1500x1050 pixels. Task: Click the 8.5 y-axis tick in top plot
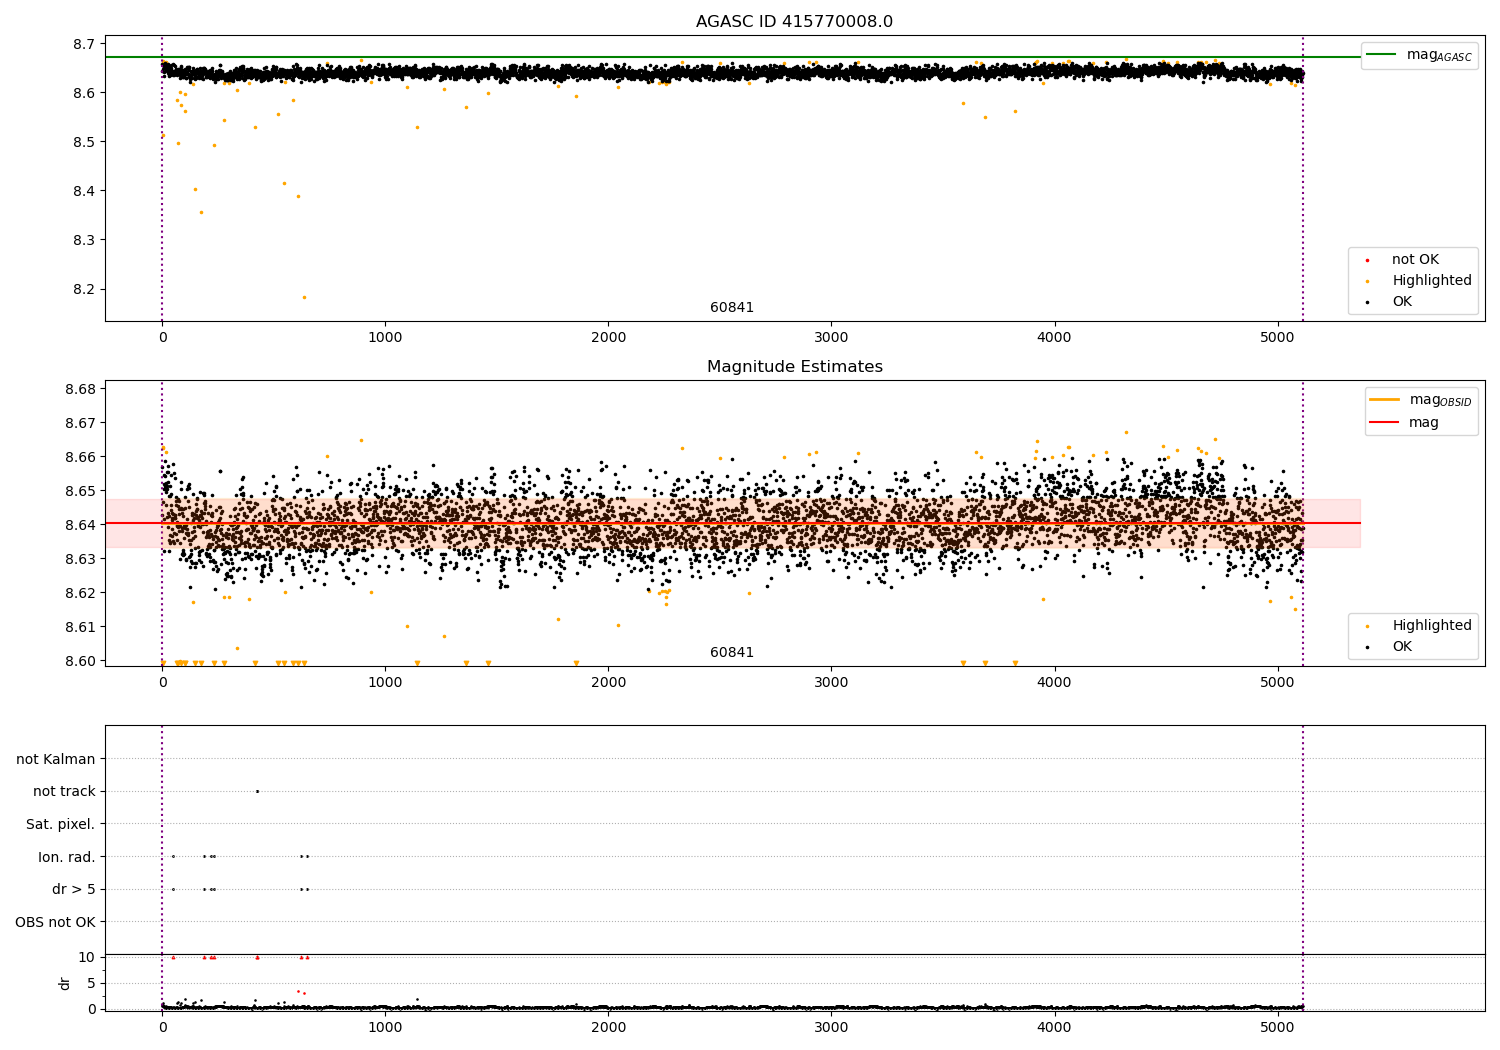click(84, 142)
